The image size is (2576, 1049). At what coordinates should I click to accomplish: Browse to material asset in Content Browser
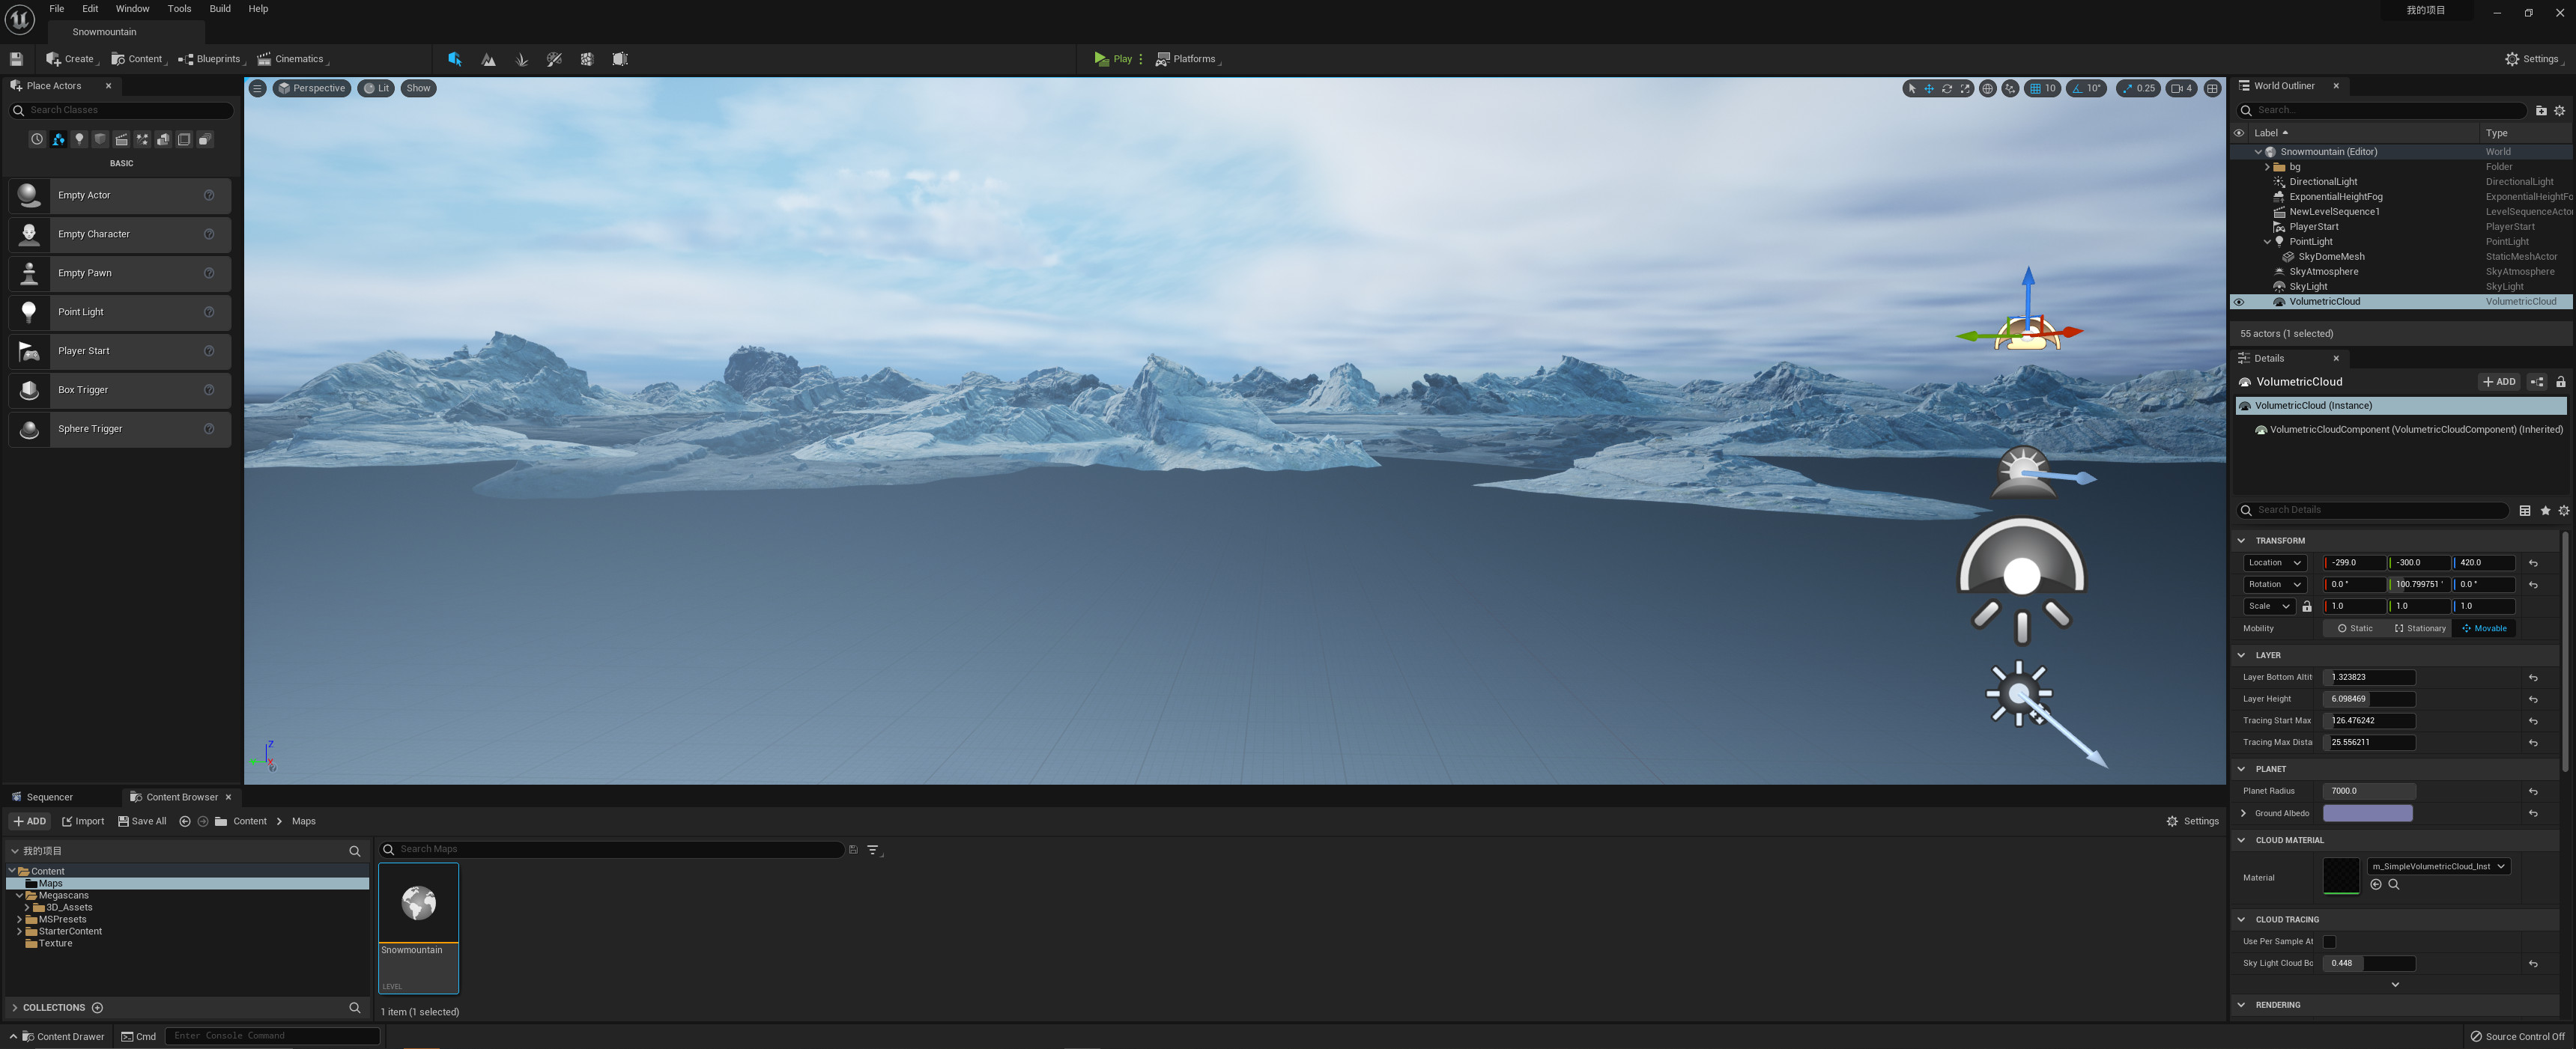pos(2394,884)
